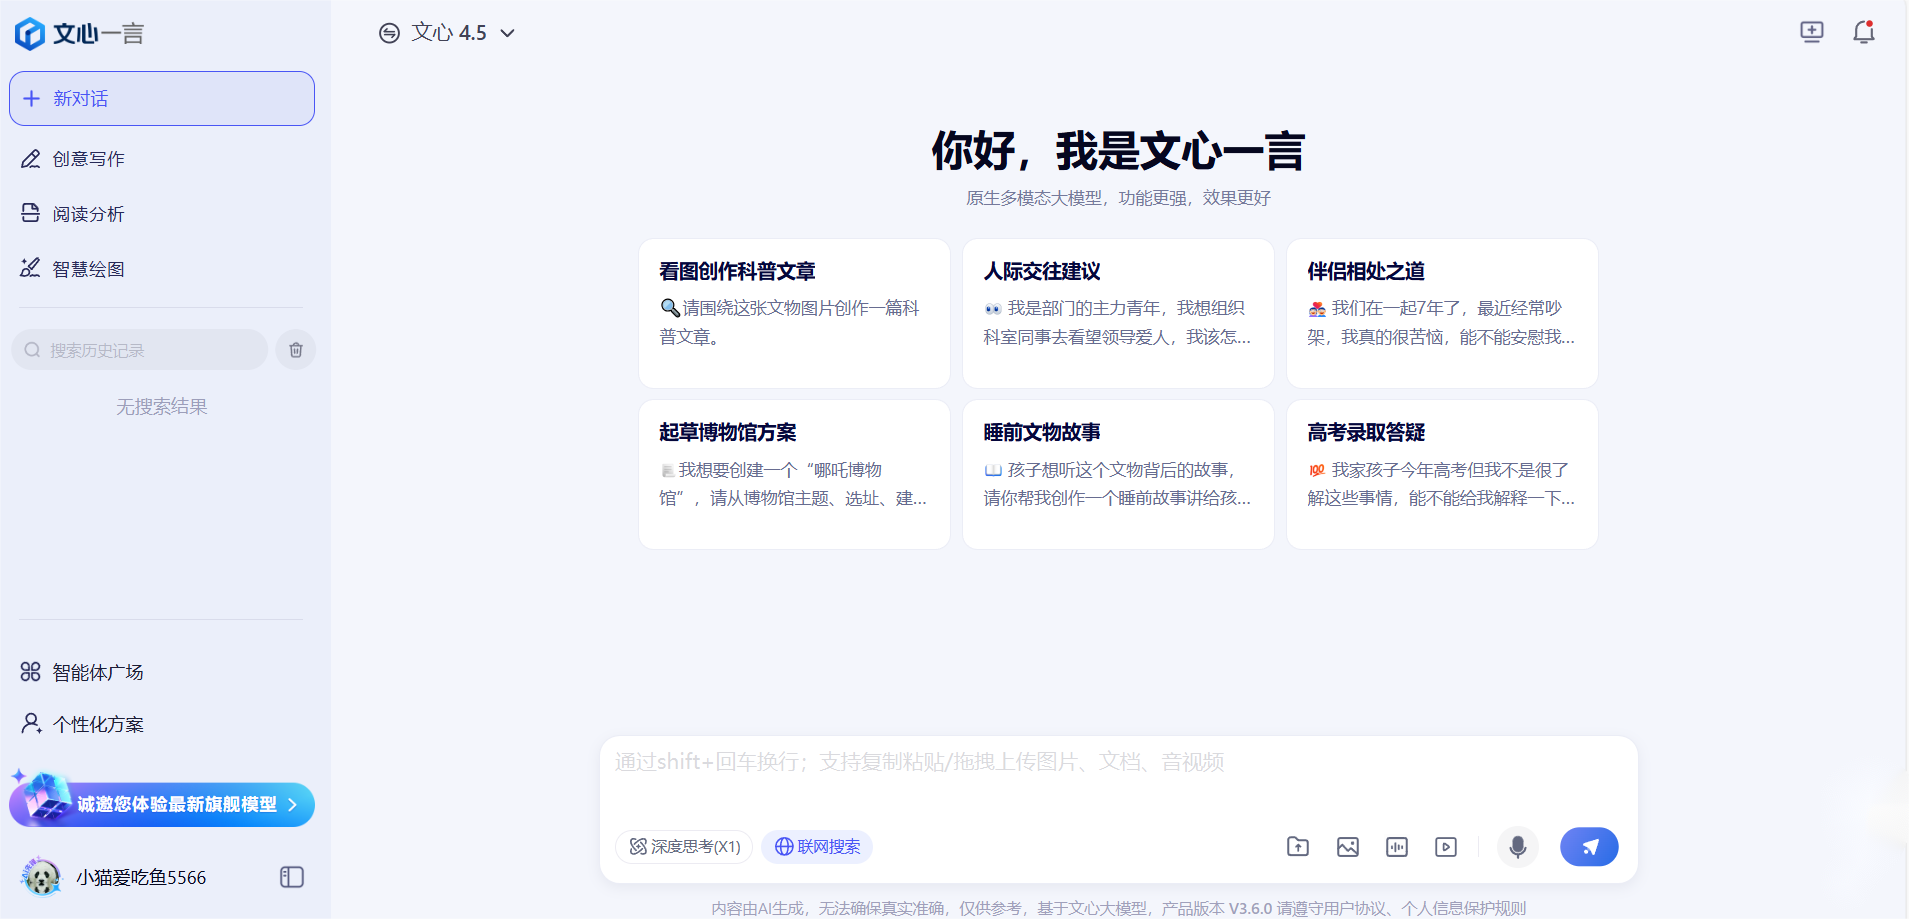Click the magnifier icon in history search
The height and width of the screenshot is (919, 1909).
pyautogui.click(x=32, y=350)
